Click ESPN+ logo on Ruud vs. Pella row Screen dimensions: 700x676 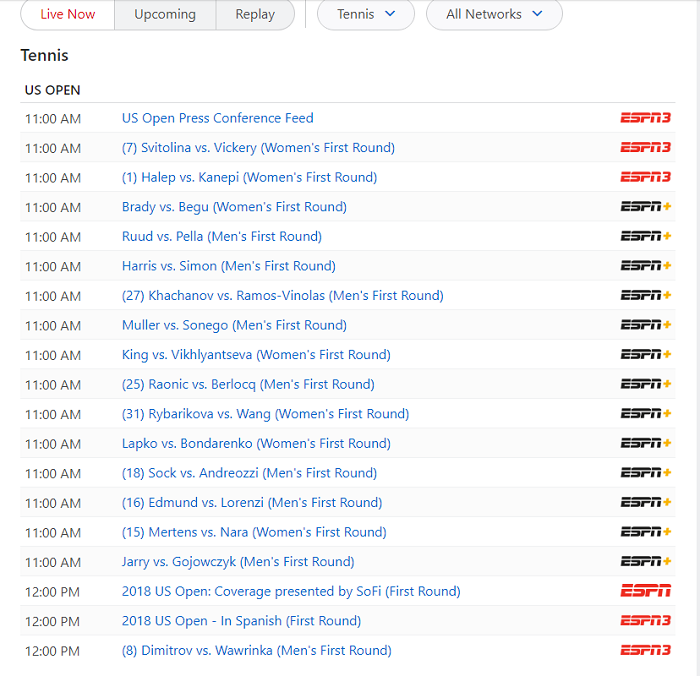coord(646,236)
